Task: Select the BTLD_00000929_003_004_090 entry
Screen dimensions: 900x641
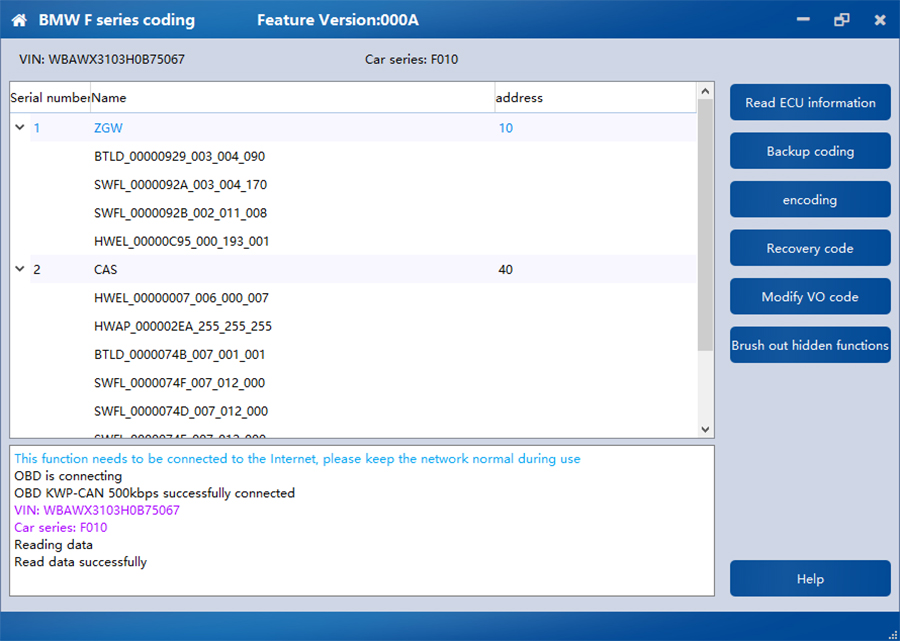Action: (179, 157)
